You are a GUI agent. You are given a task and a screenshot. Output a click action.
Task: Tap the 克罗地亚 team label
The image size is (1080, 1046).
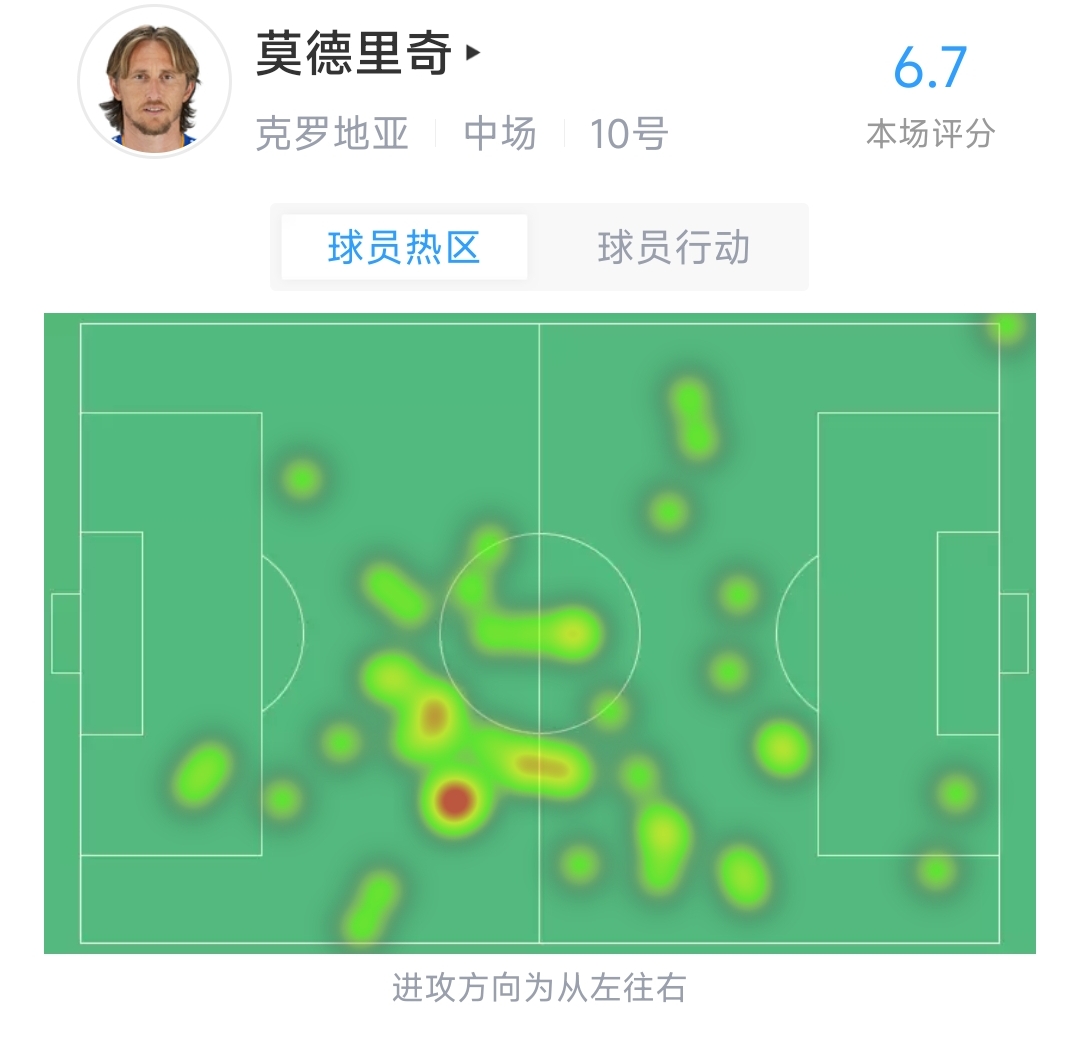pos(332,134)
